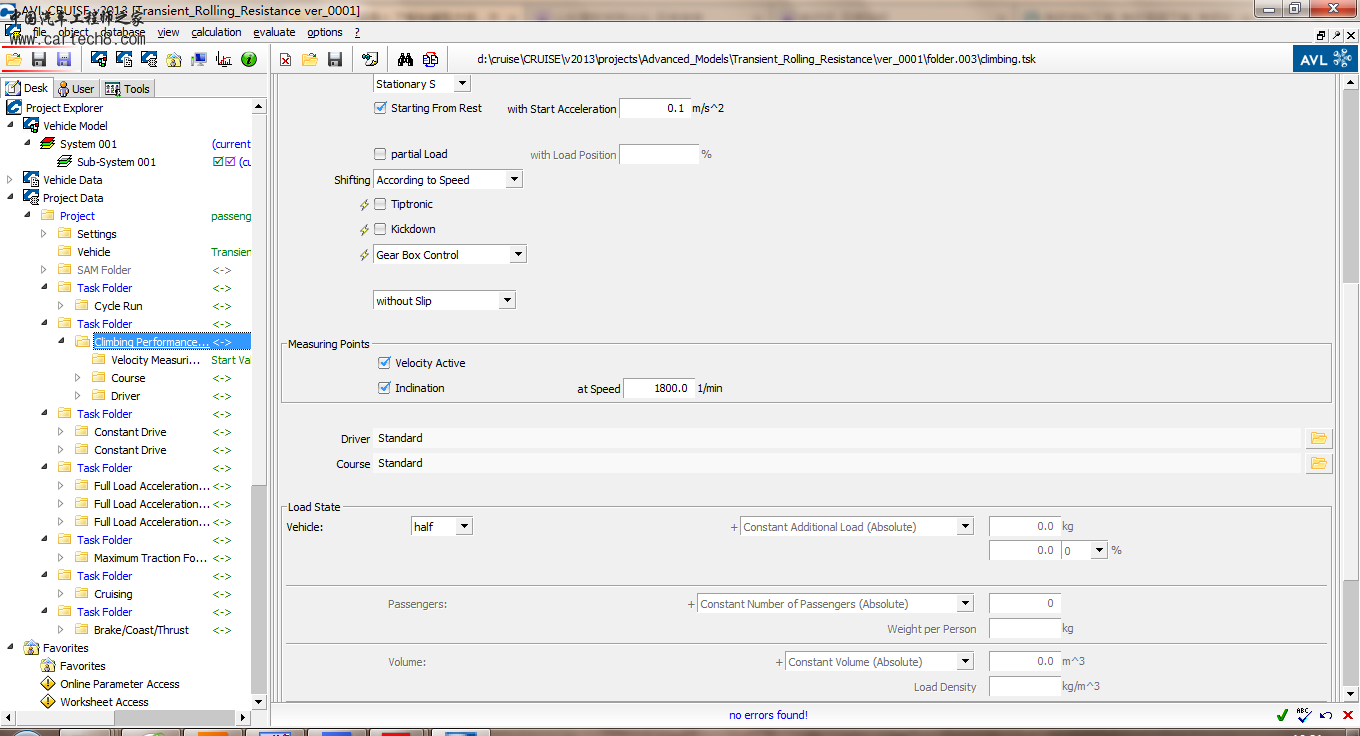Open the options menu
The height and width of the screenshot is (736, 1360).
(324, 32)
